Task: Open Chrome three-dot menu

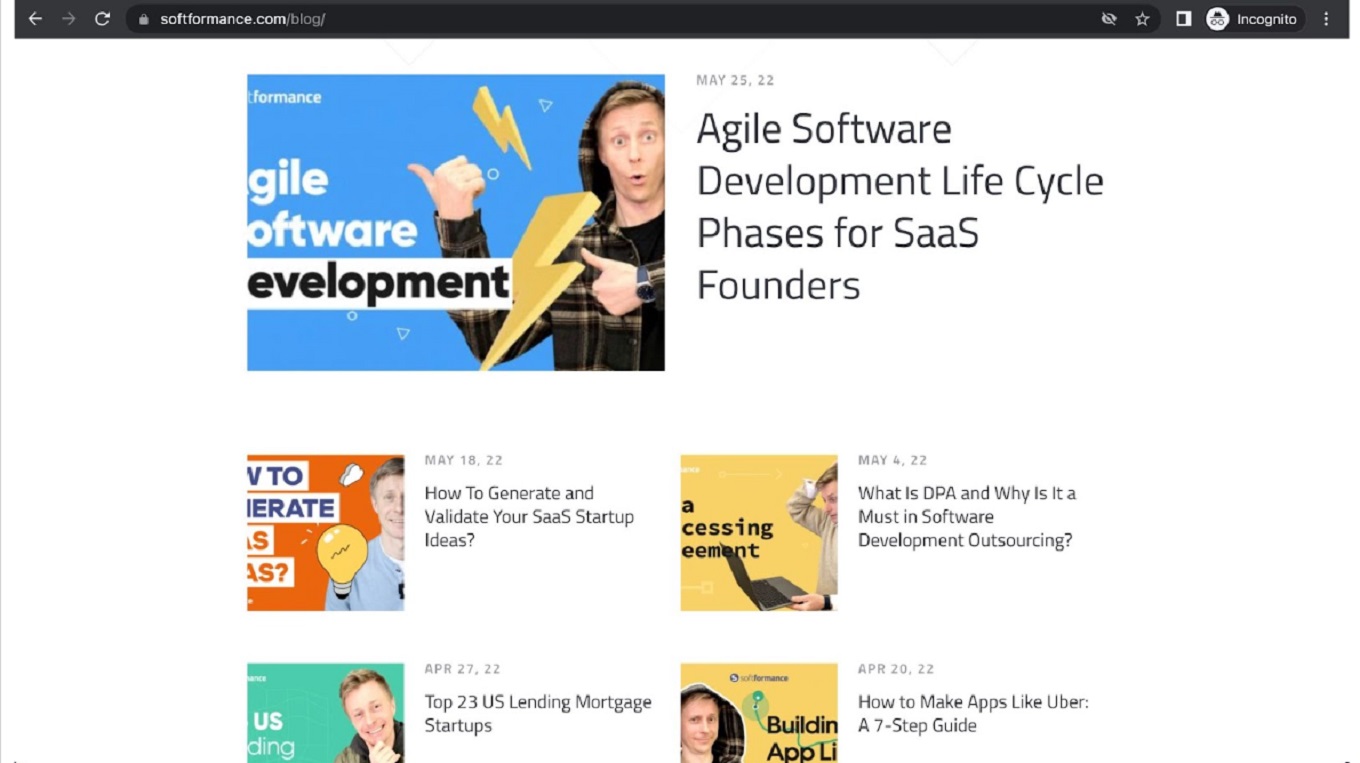Action: point(1327,19)
